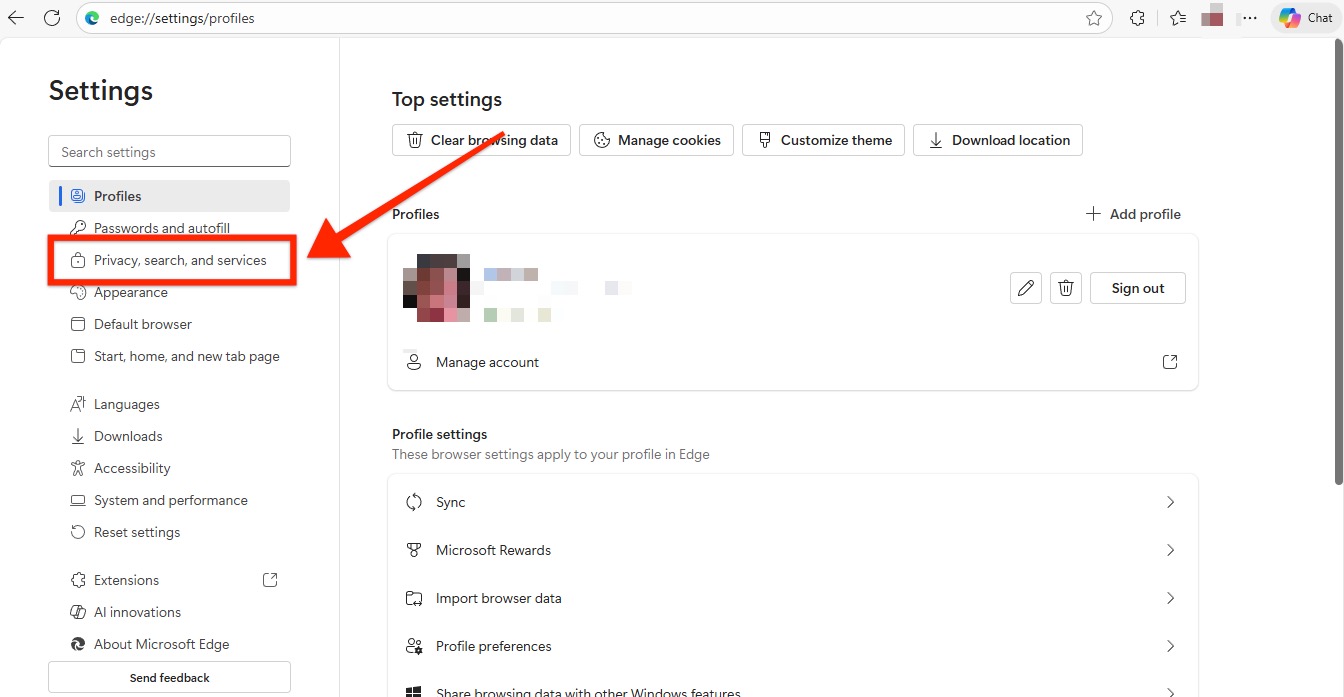The width and height of the screenshot is (1344, 697).
Task: Open the toolbar profile avatar
Action: pyautogui.click(x=1212, y=17)
